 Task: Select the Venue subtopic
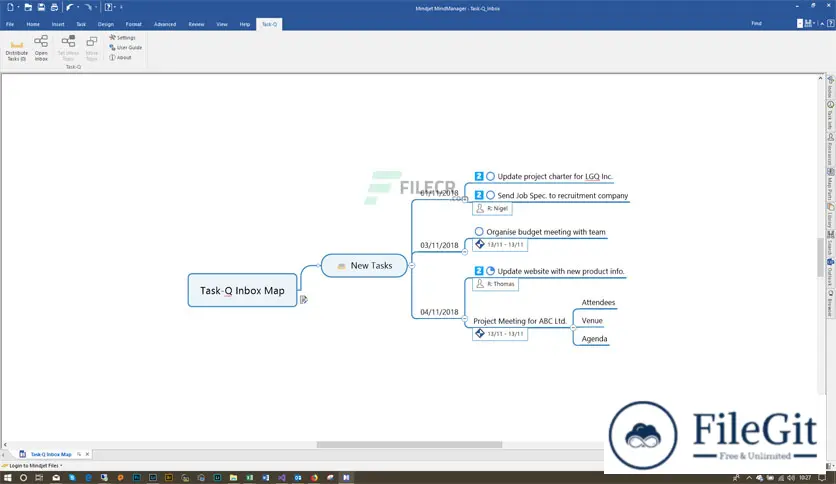[x=592, y=320]
